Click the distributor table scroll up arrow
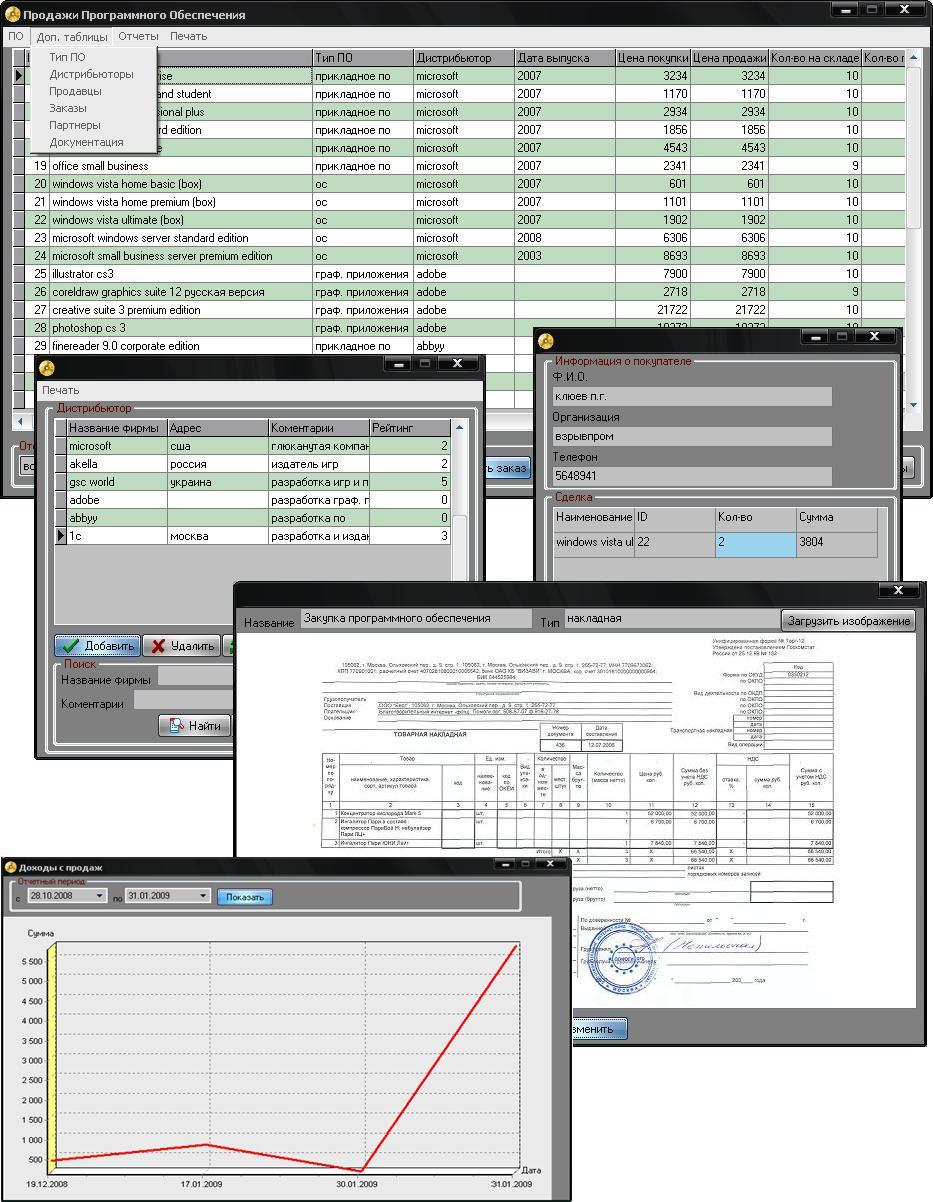The width and height of the screenshot is (933, 1202). [460, 427]
